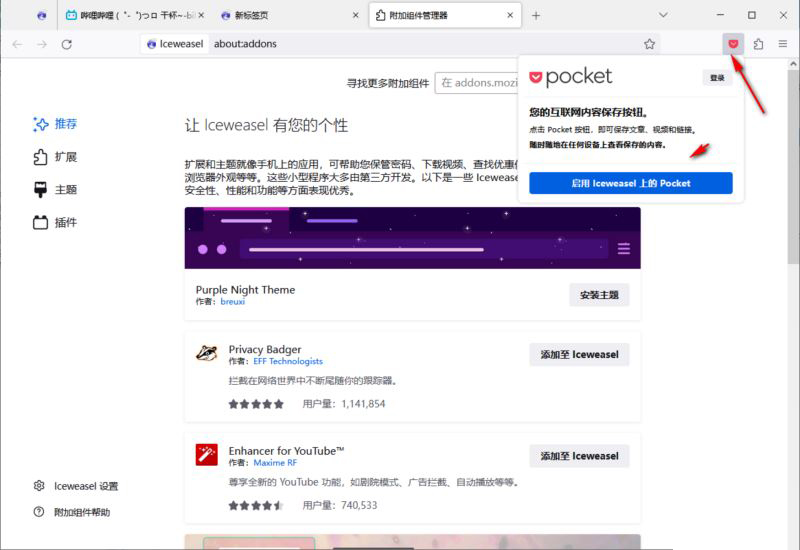The height and width of the screenshot is (550, 800).
Task: Open 扩展 category in sidebar
Action: (x=55, y=157)
